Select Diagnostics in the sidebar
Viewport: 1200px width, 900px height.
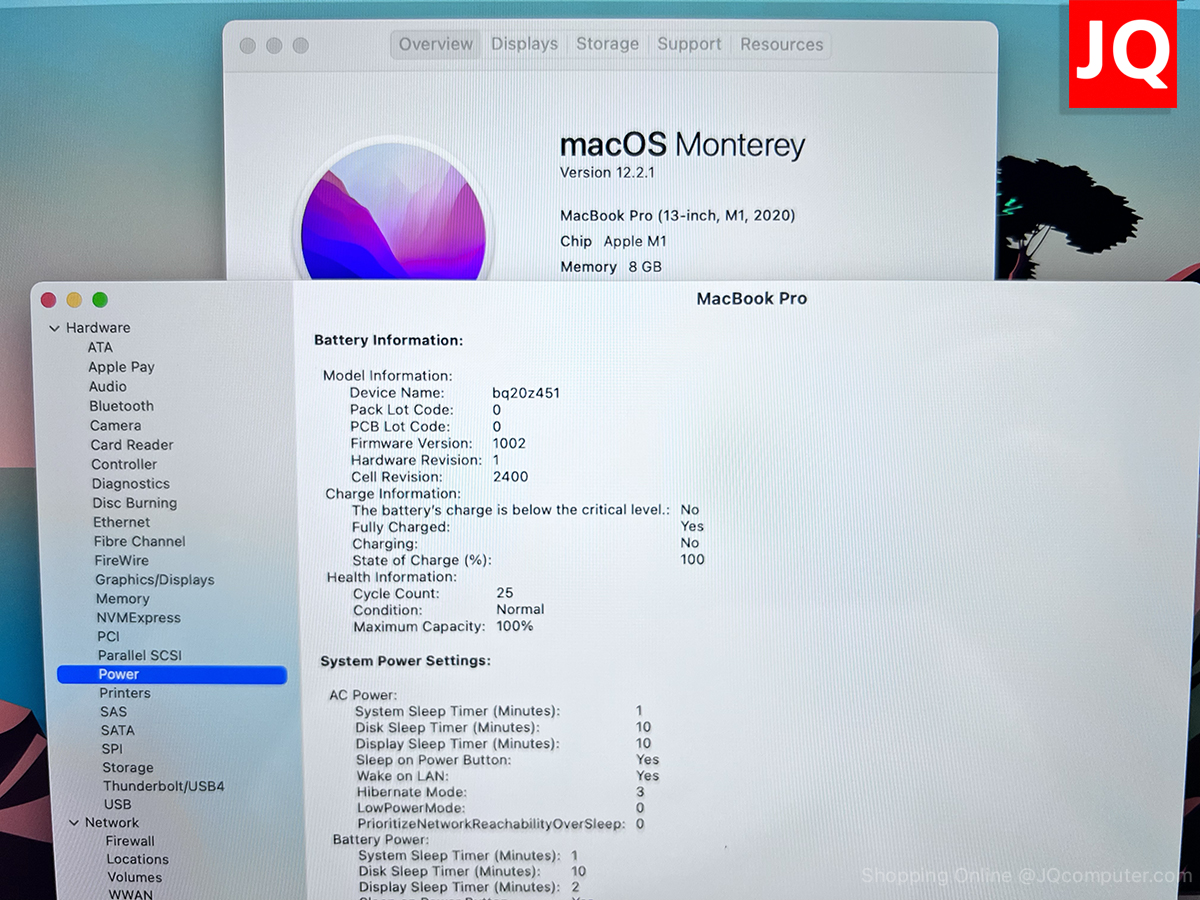click(131, 484)
